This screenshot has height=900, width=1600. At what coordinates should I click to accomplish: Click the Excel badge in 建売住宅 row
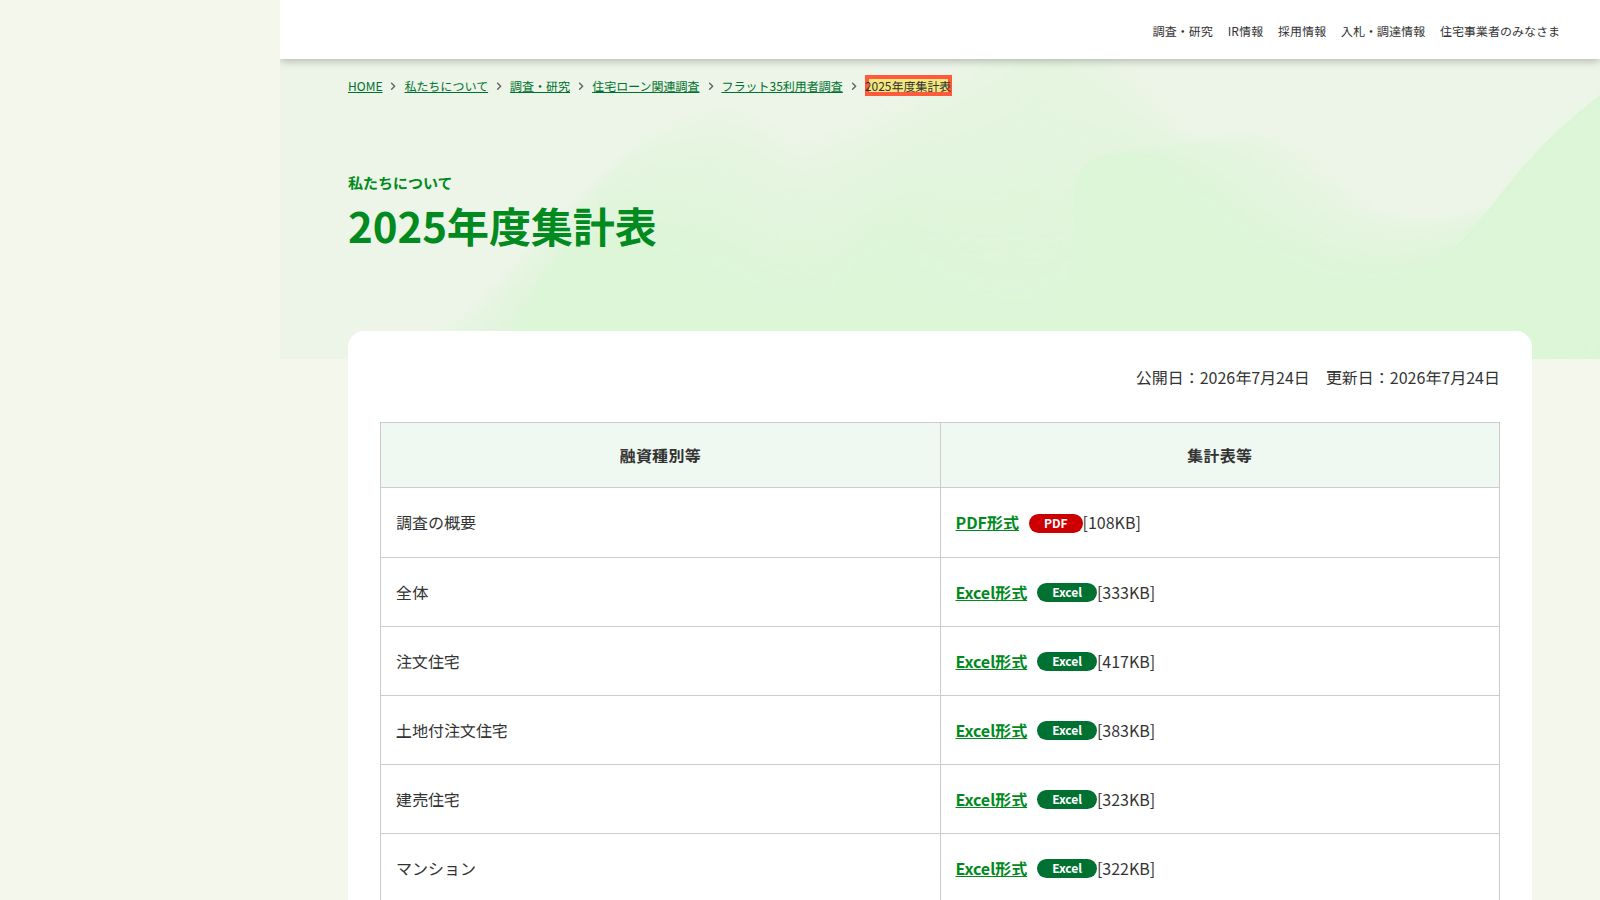(1066, 800)
